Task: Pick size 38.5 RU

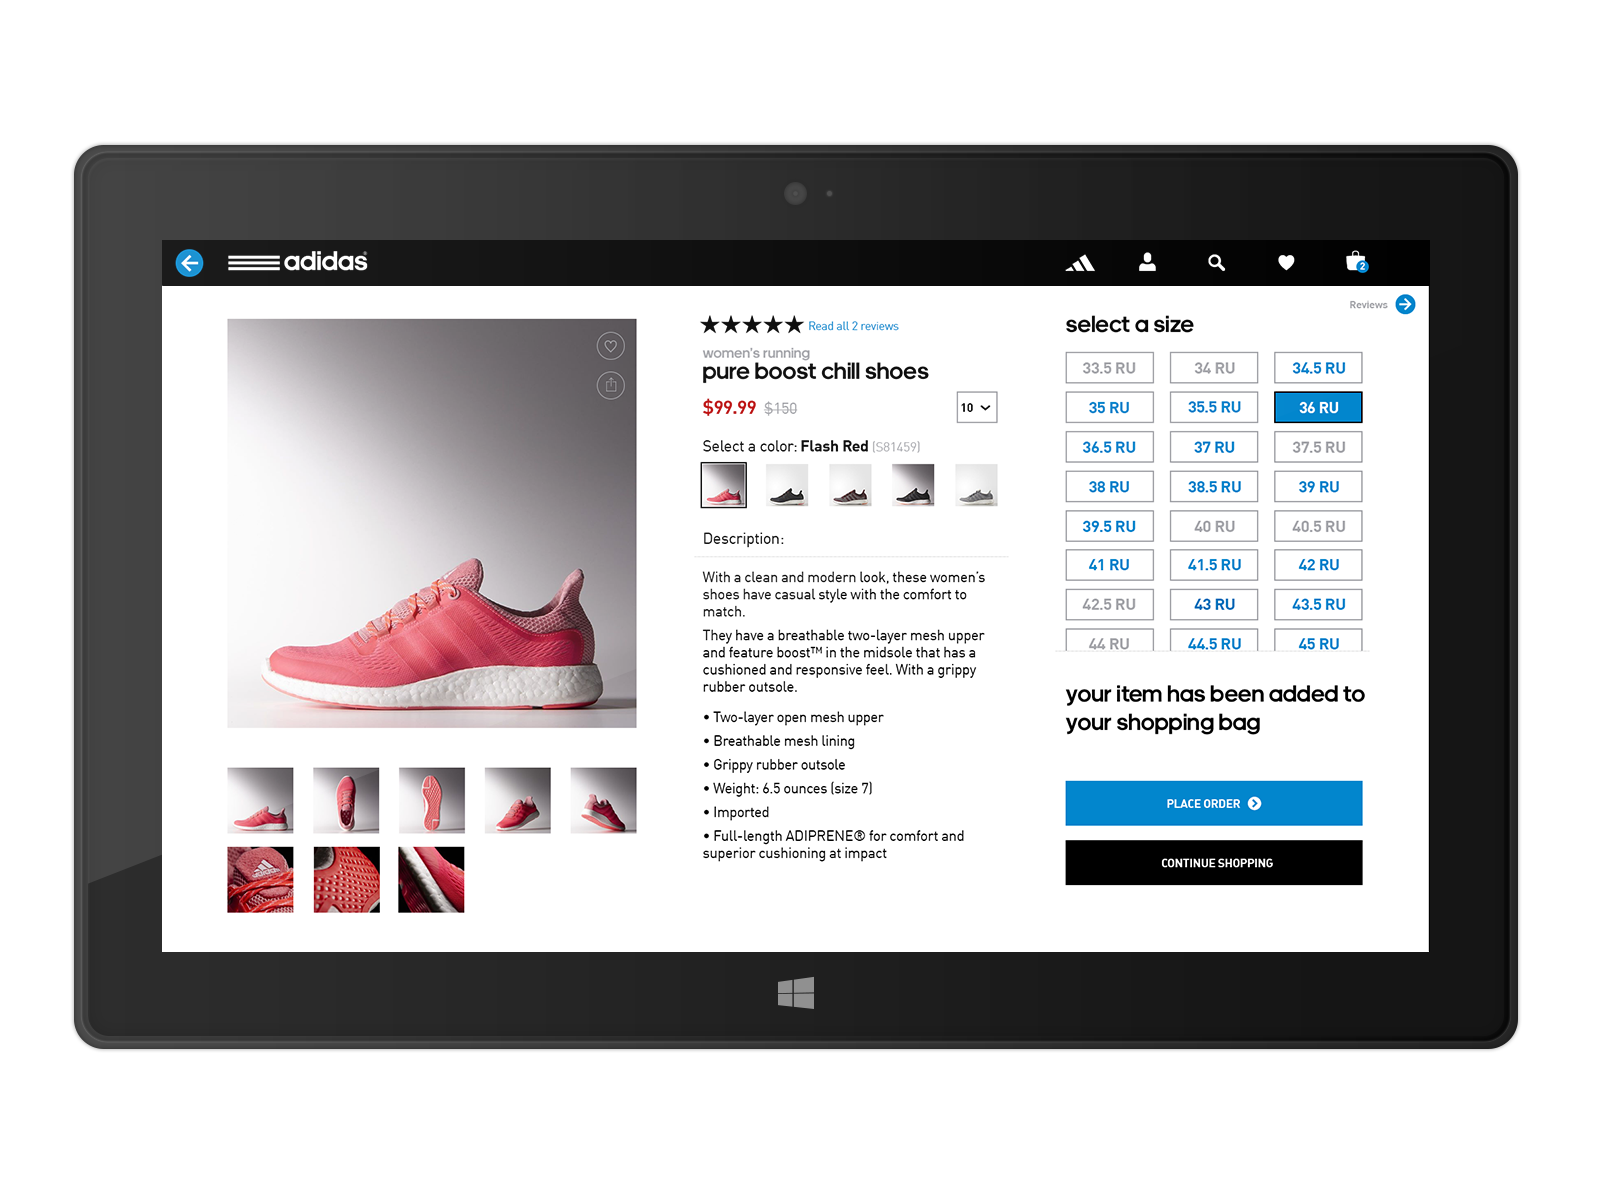Action: click(x=1214, y=486)
